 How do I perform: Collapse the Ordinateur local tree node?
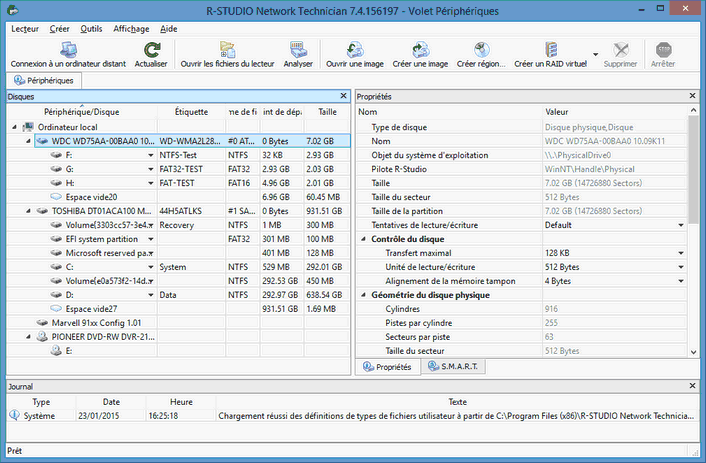(x=14, y=127)
